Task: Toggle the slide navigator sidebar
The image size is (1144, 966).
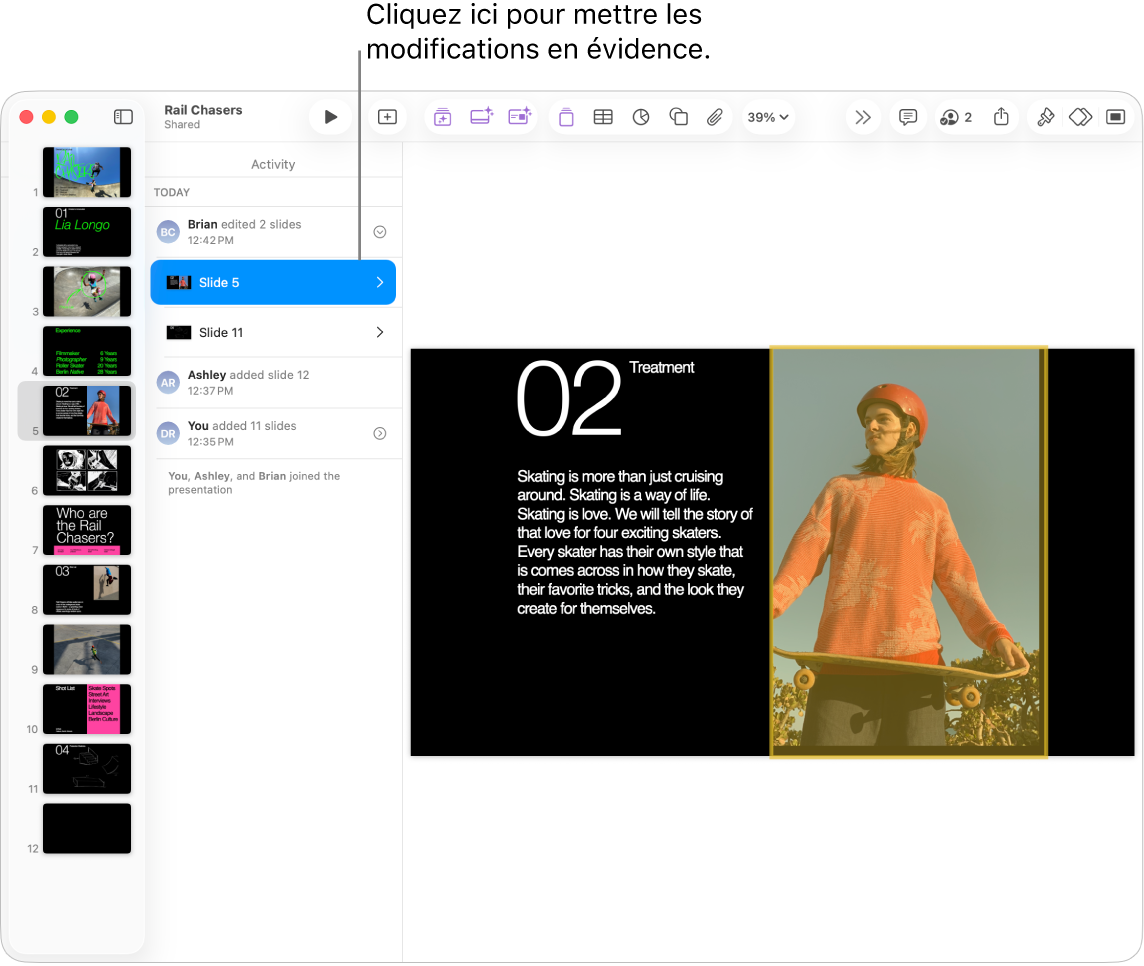Action: click(123, 116)
